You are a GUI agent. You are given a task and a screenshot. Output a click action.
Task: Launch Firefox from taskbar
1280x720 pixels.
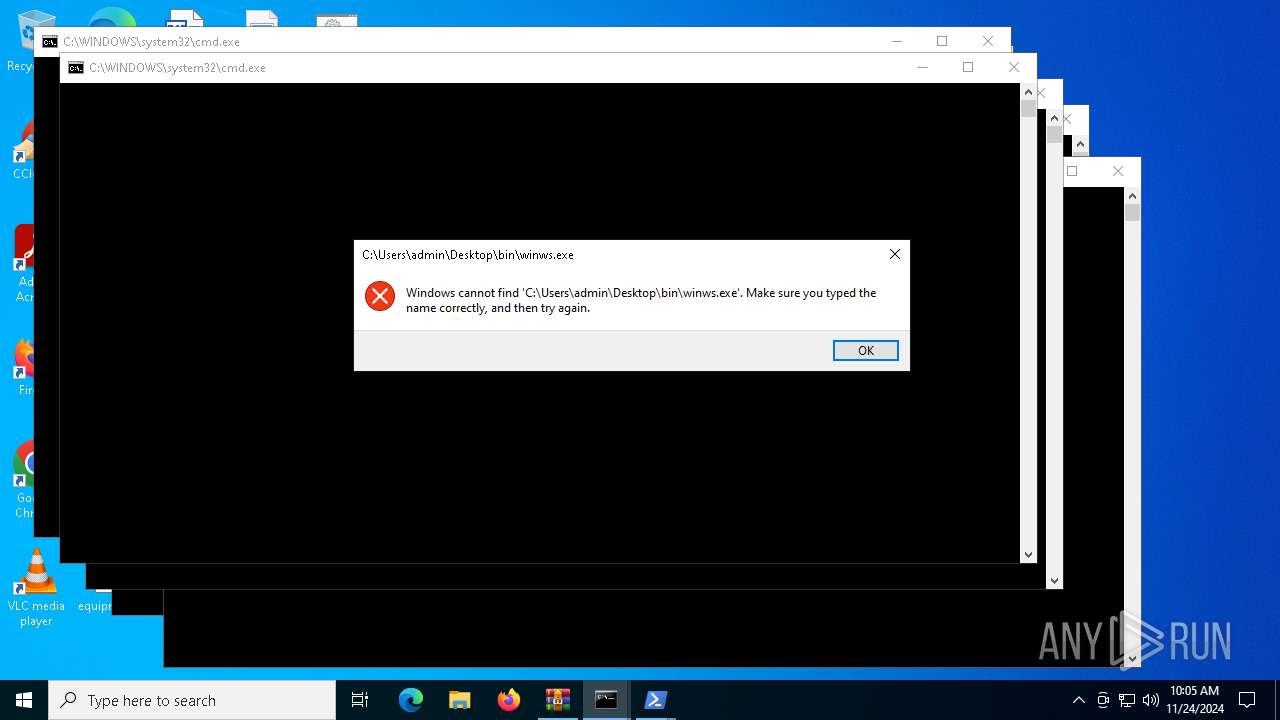point(509,700)
